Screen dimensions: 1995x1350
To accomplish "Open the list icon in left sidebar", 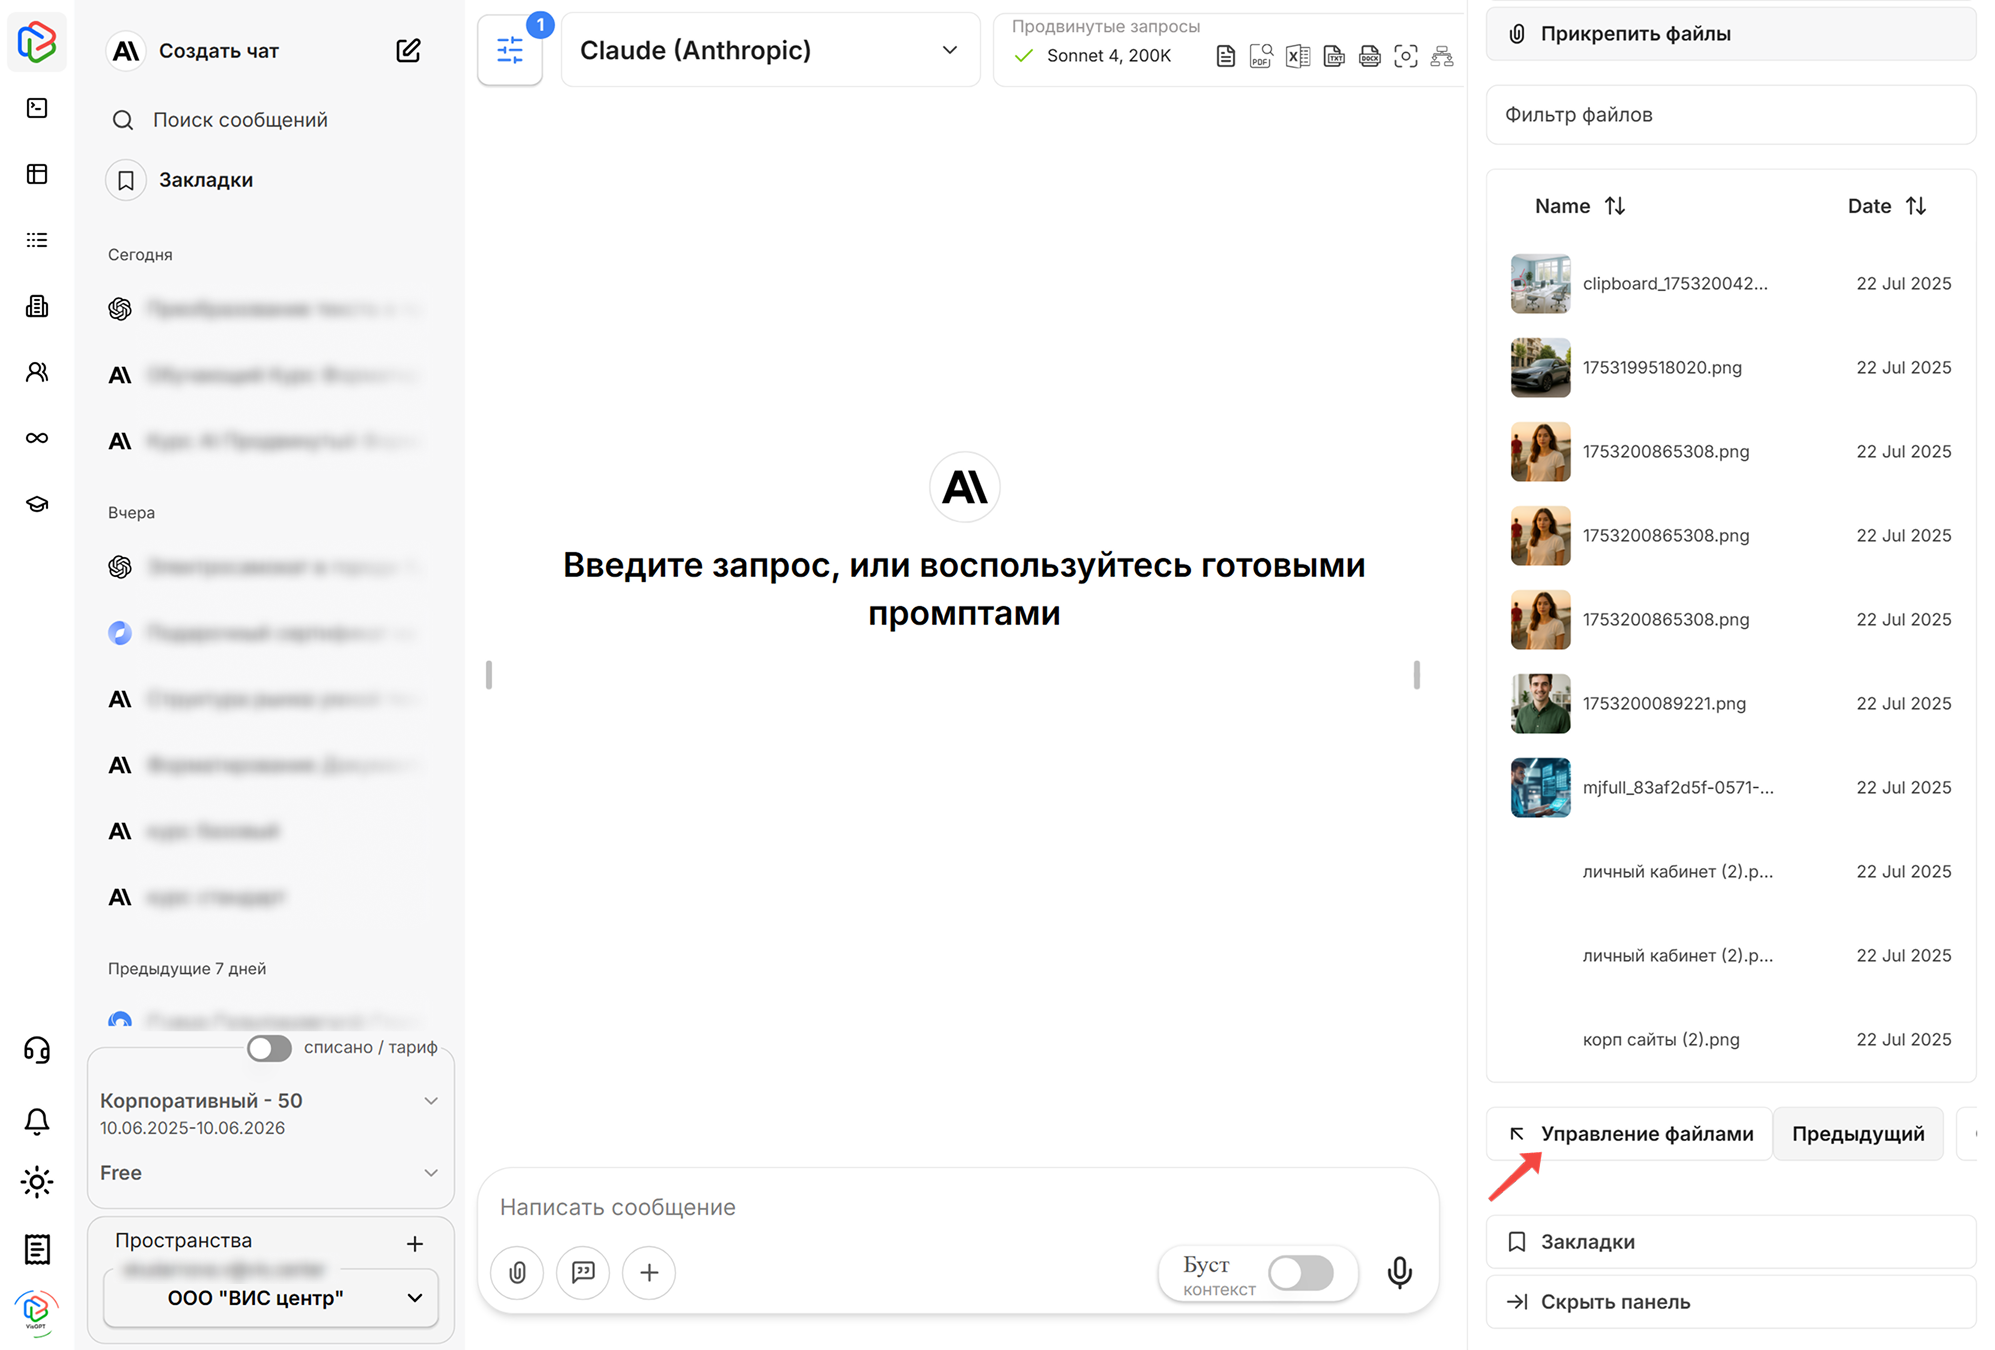I will coord(37,240).
